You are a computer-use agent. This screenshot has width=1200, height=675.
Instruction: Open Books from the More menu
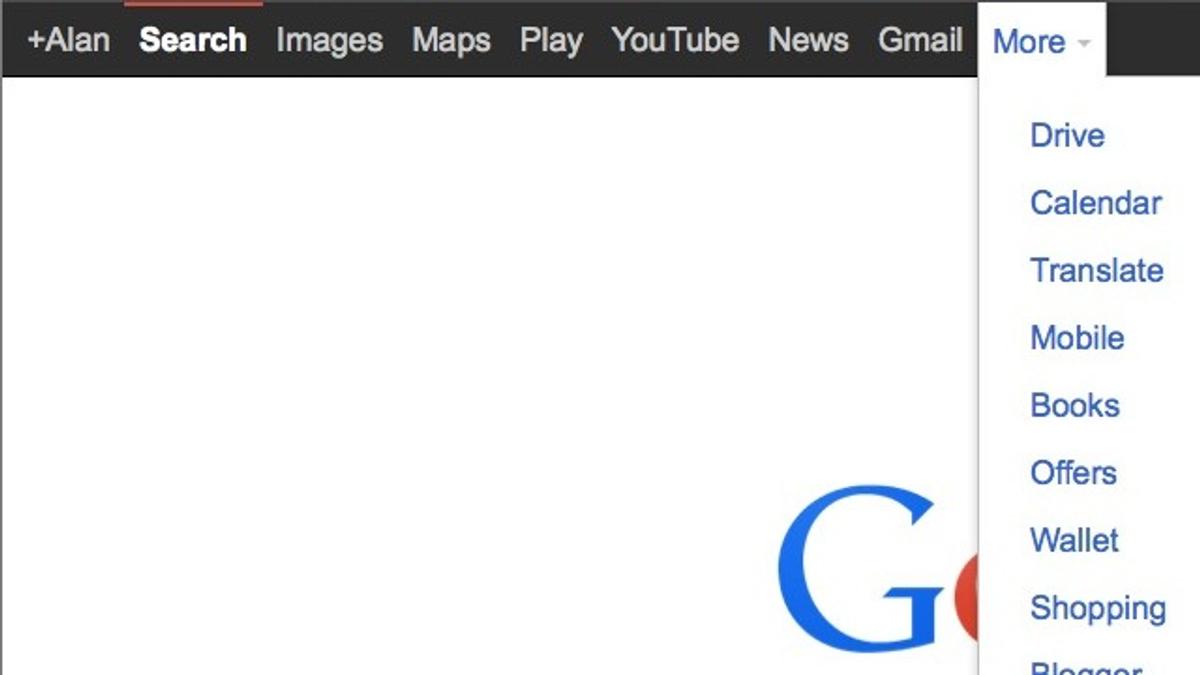tap(1075, 405)
